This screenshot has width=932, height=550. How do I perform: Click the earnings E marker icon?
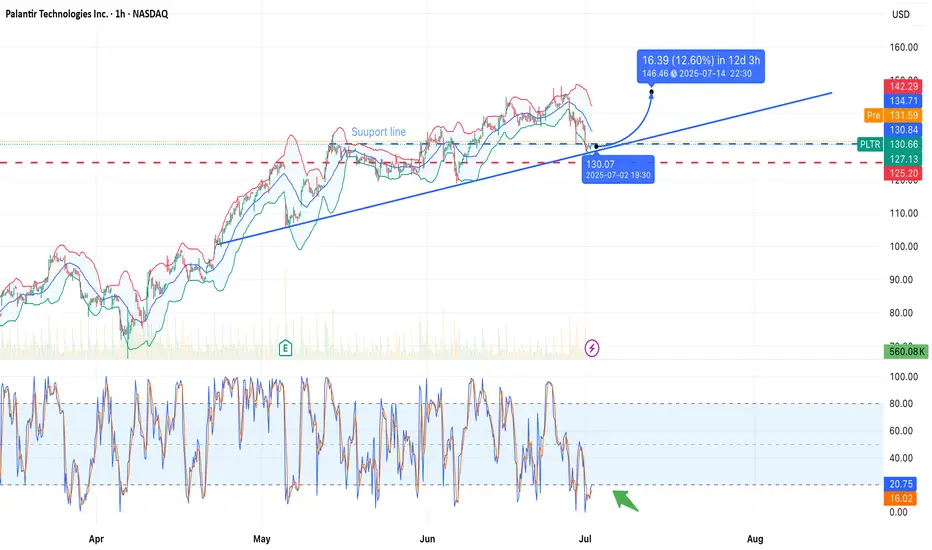point(285,348)
